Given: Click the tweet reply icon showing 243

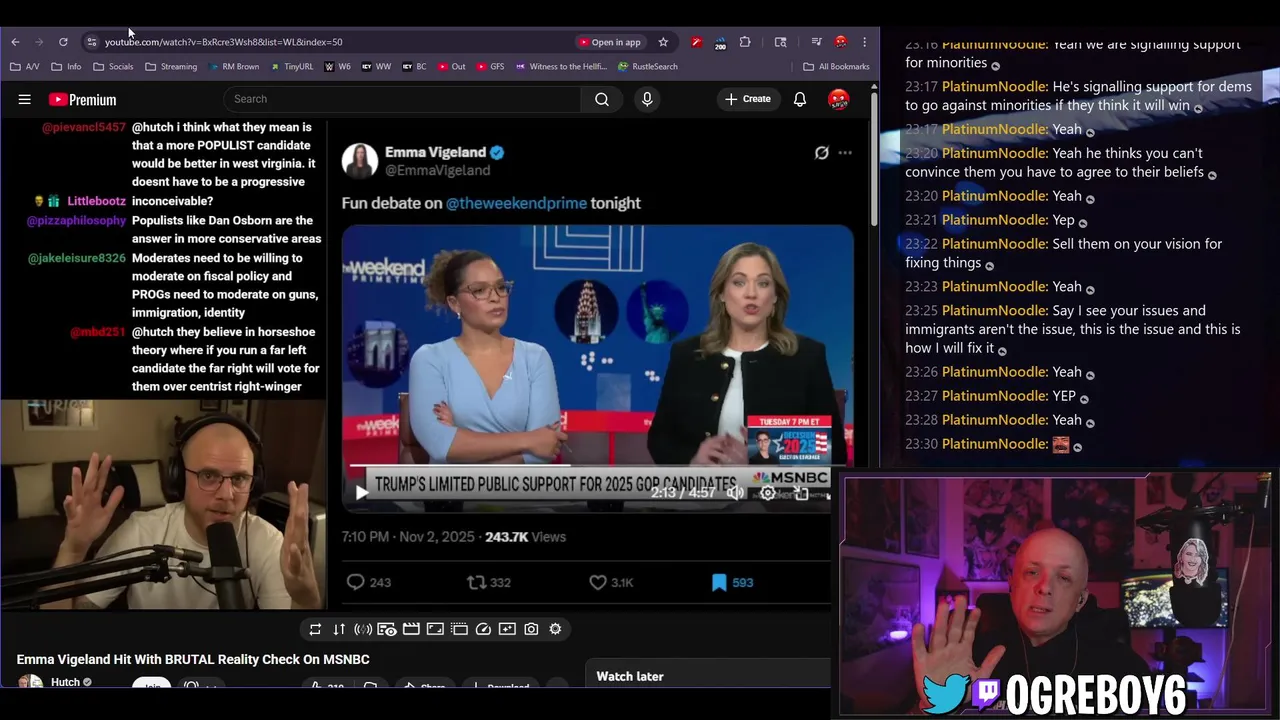Looking at the screenshot, I should click(x=355, y=582).
